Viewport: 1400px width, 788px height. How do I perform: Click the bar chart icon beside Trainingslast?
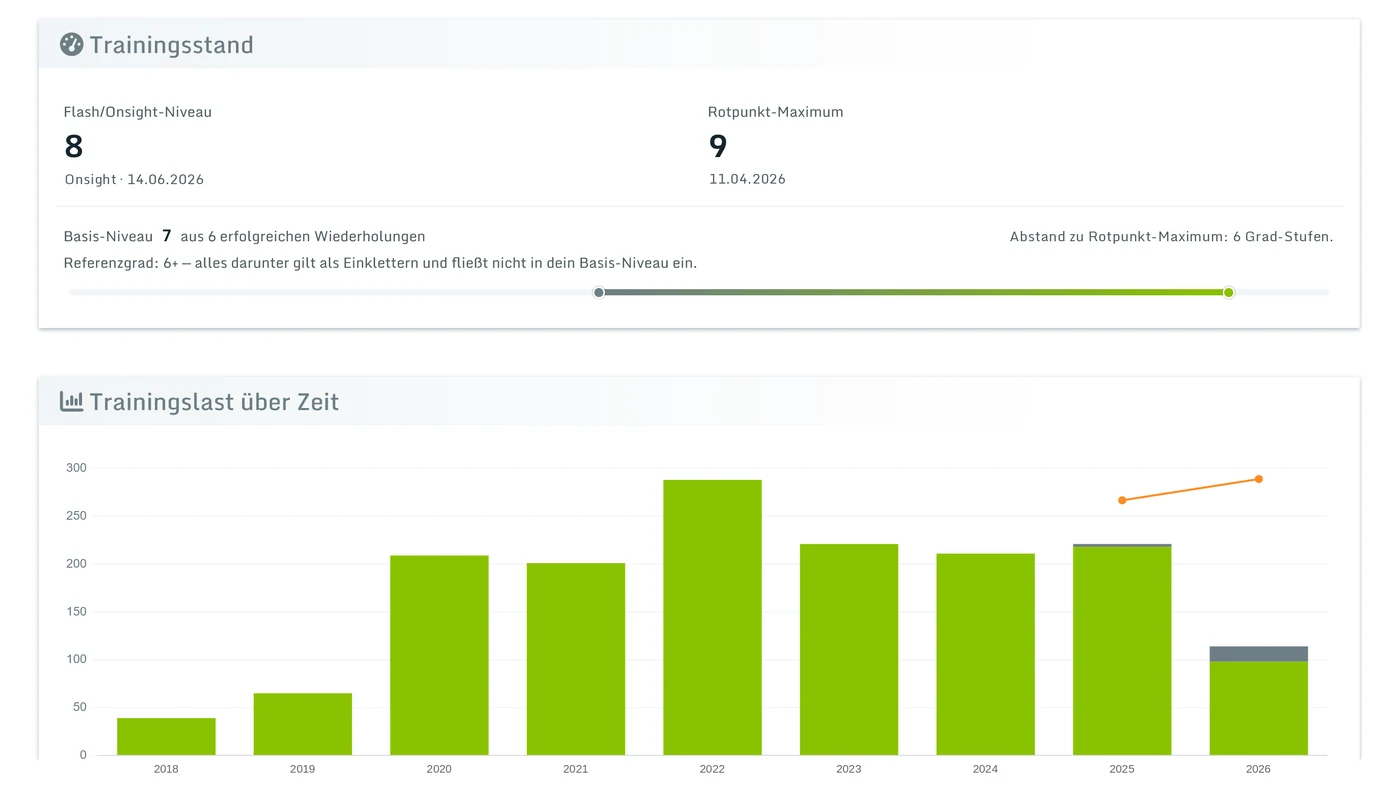point(71,401)
